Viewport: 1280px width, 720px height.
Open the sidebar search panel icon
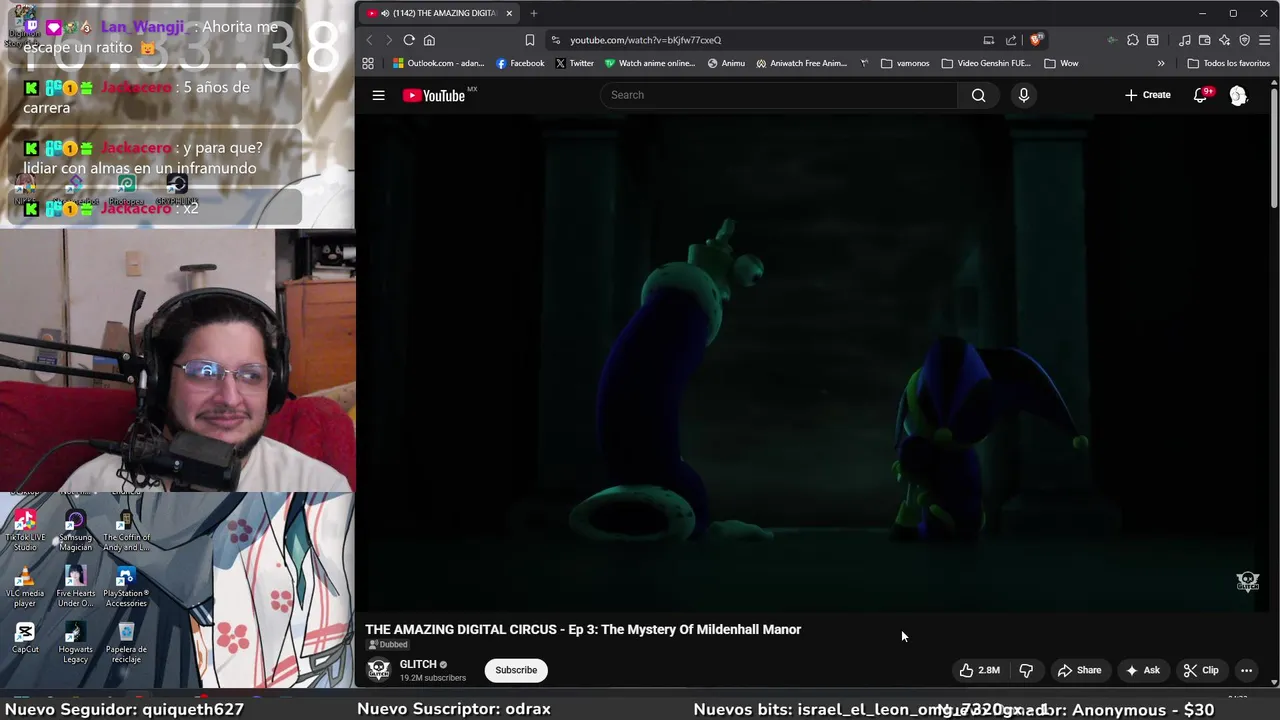(x=1153, y=40)
